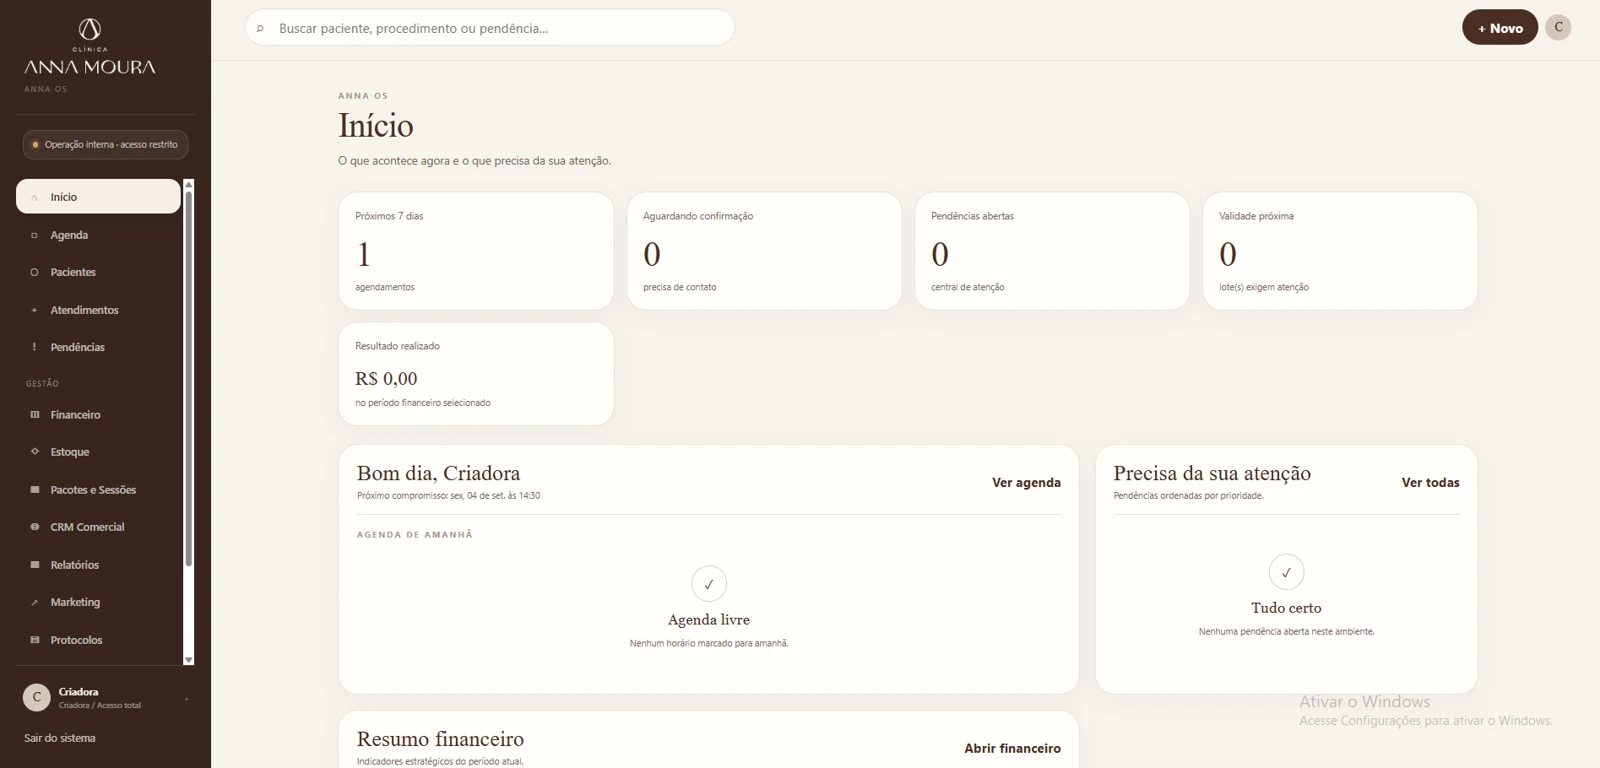Click the Precisa da sua atenção heading
The height and width of the screenshot is (768, 1600).
[1212, 473]
